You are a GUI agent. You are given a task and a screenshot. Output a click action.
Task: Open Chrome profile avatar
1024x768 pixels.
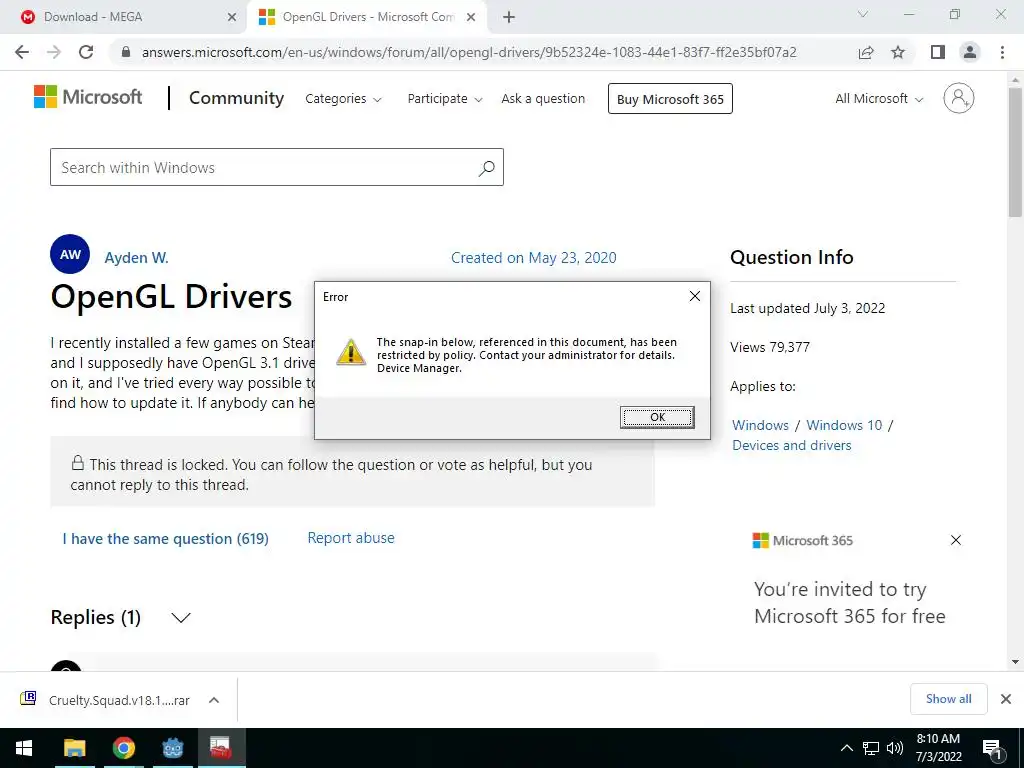click(970, 52)
